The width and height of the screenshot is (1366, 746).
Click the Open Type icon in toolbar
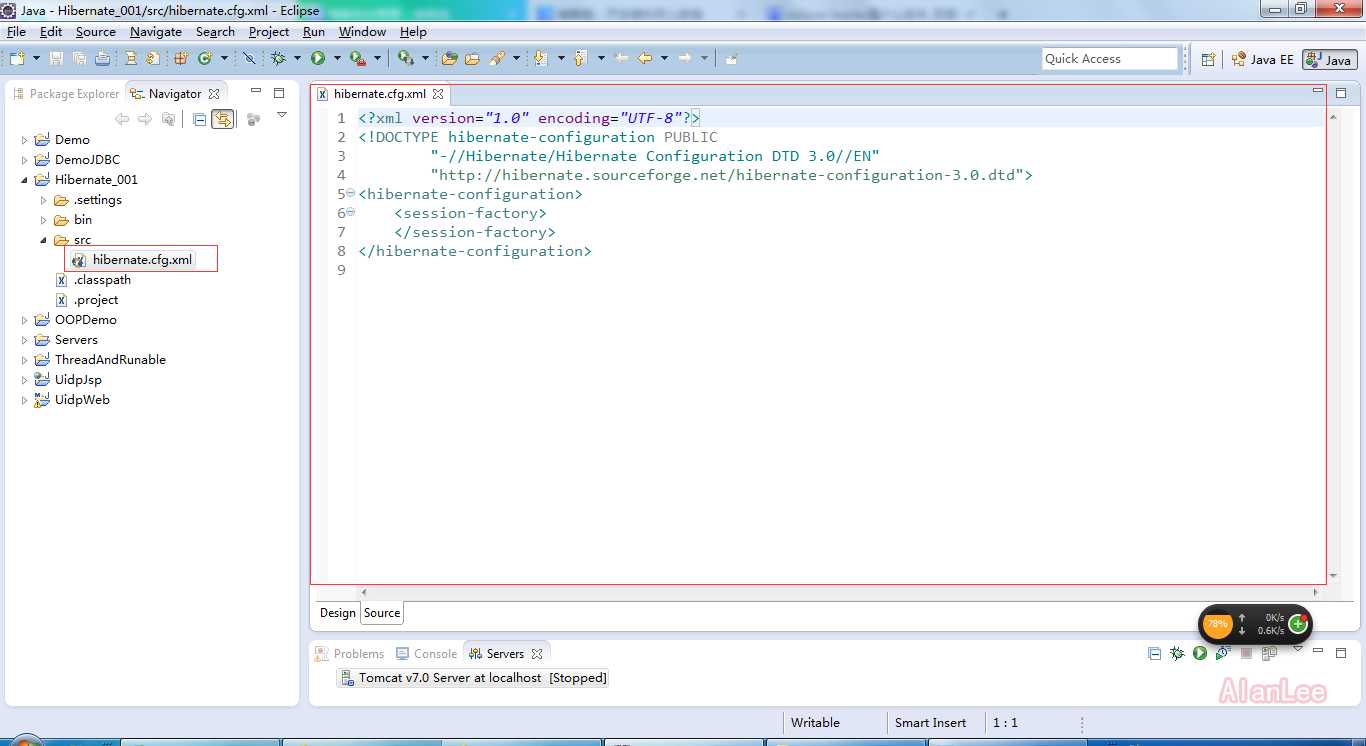pos(449,58)
